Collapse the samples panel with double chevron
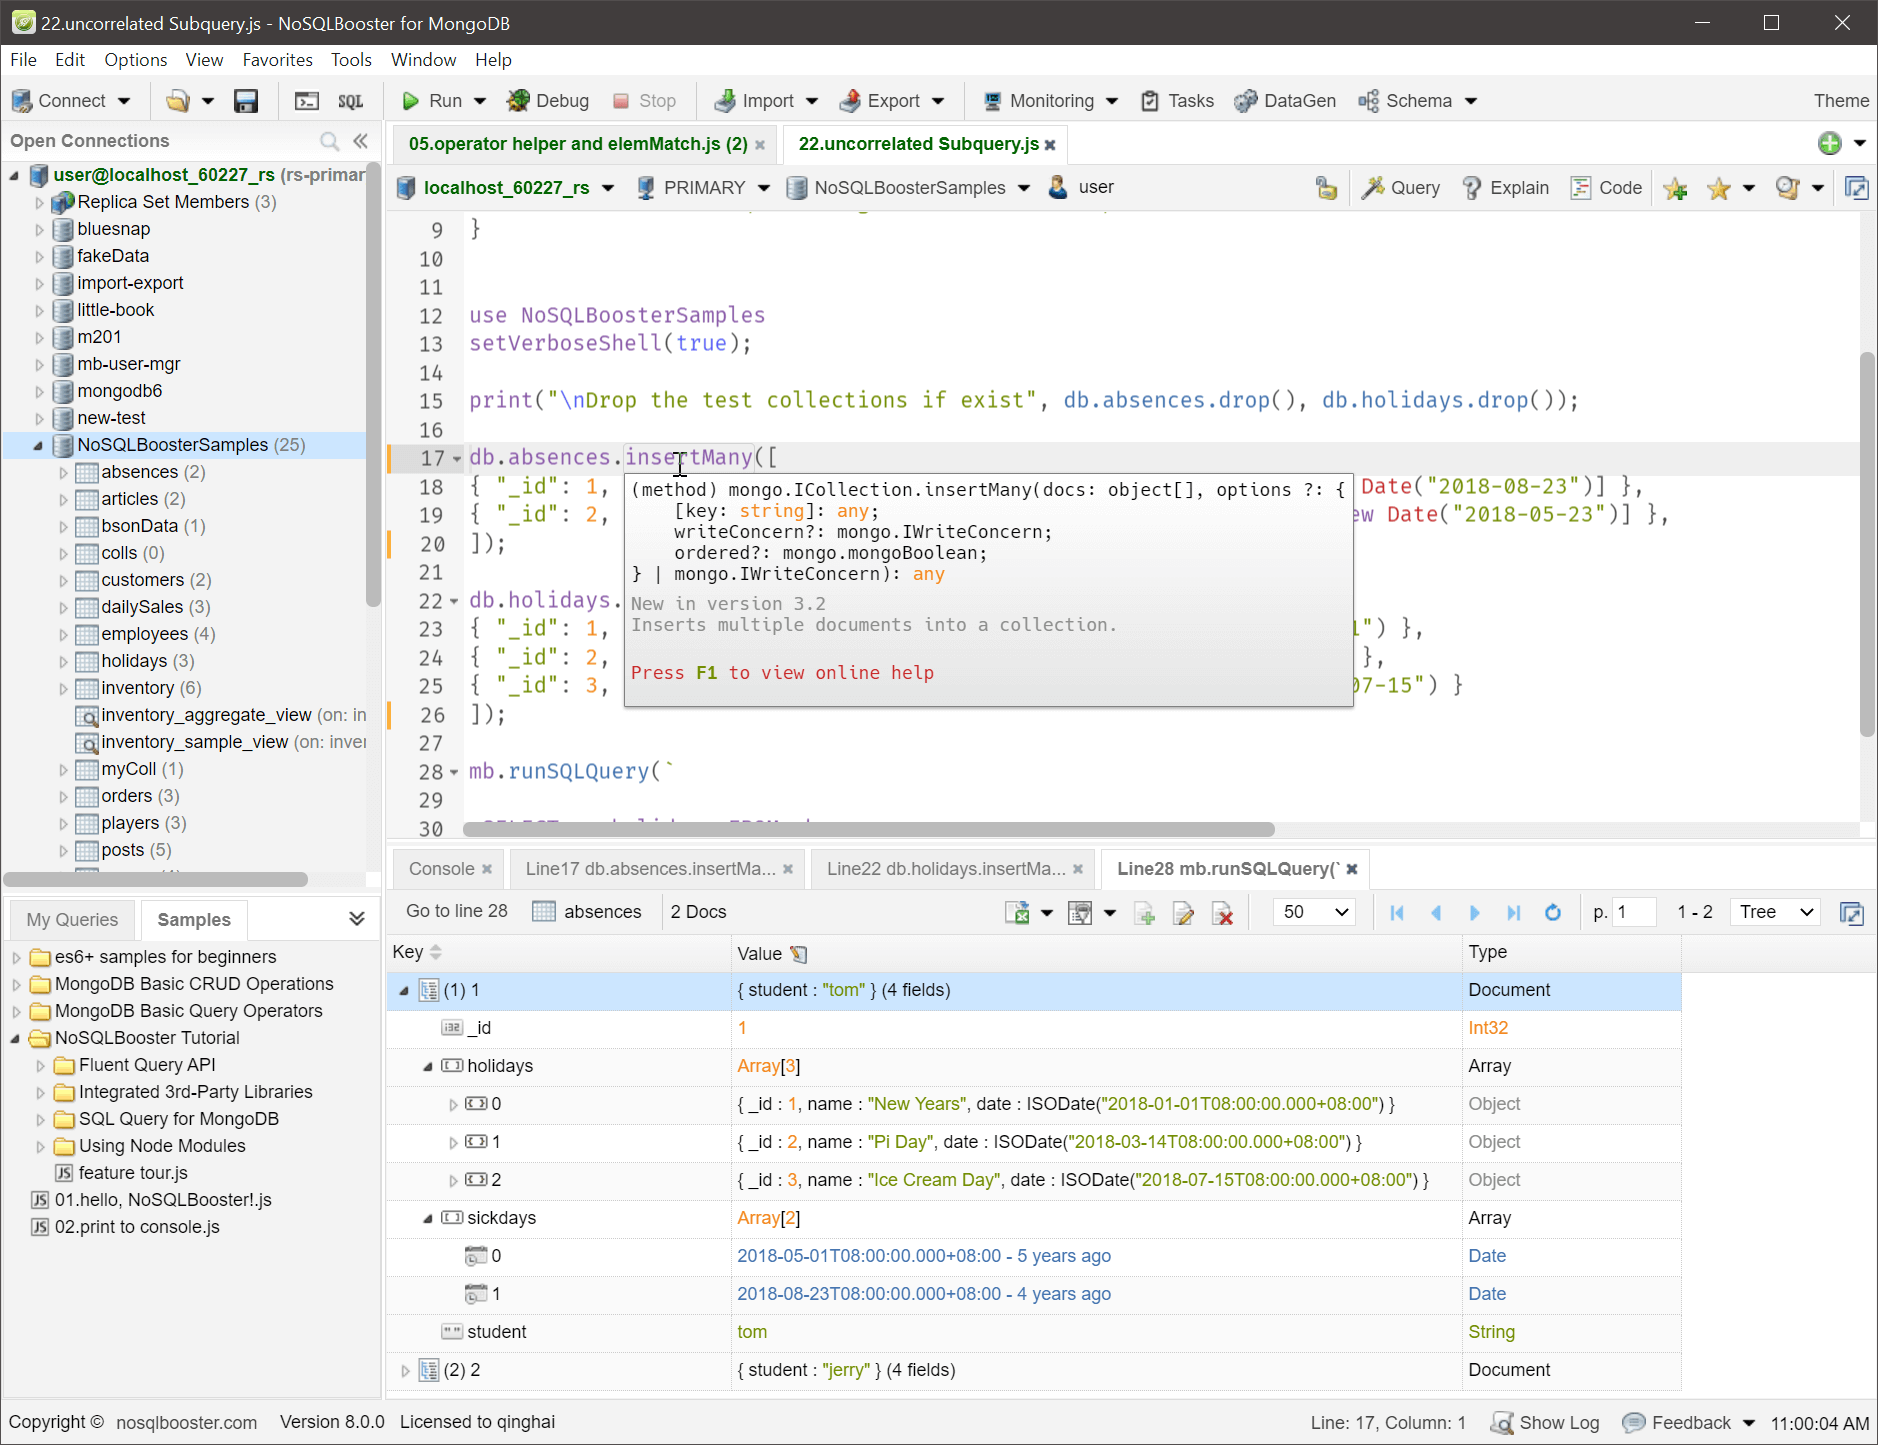The height and width of the screenshot is (1445, 1878). point(357,919)
